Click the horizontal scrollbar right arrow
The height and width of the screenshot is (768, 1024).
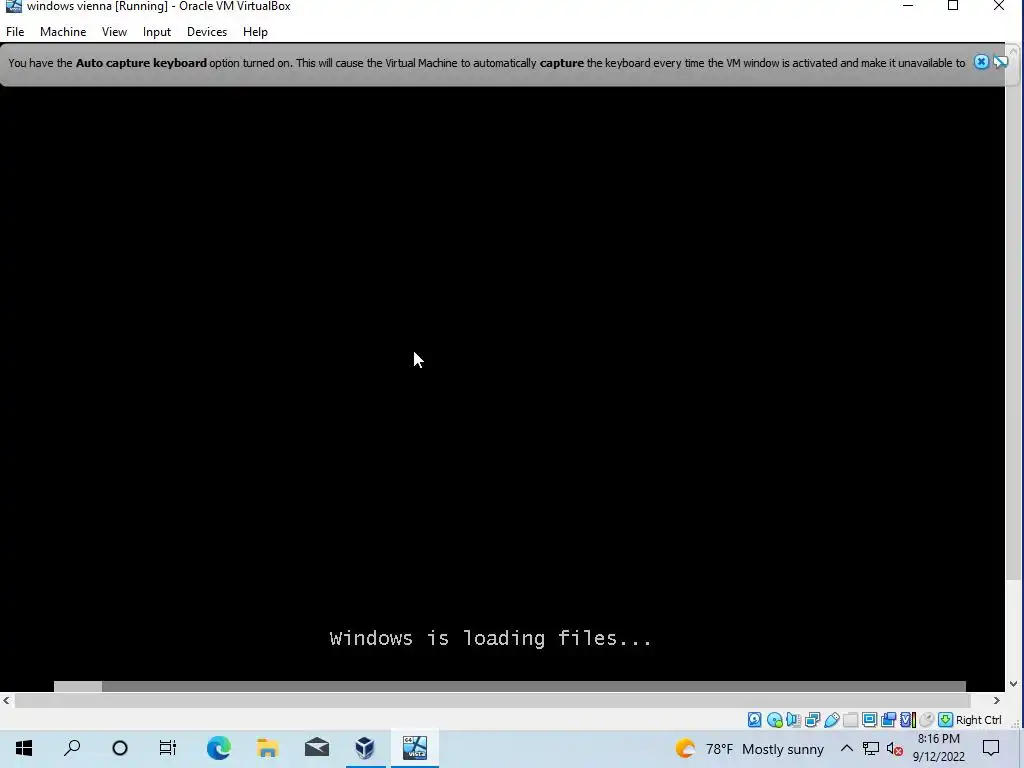click(997, 700)
